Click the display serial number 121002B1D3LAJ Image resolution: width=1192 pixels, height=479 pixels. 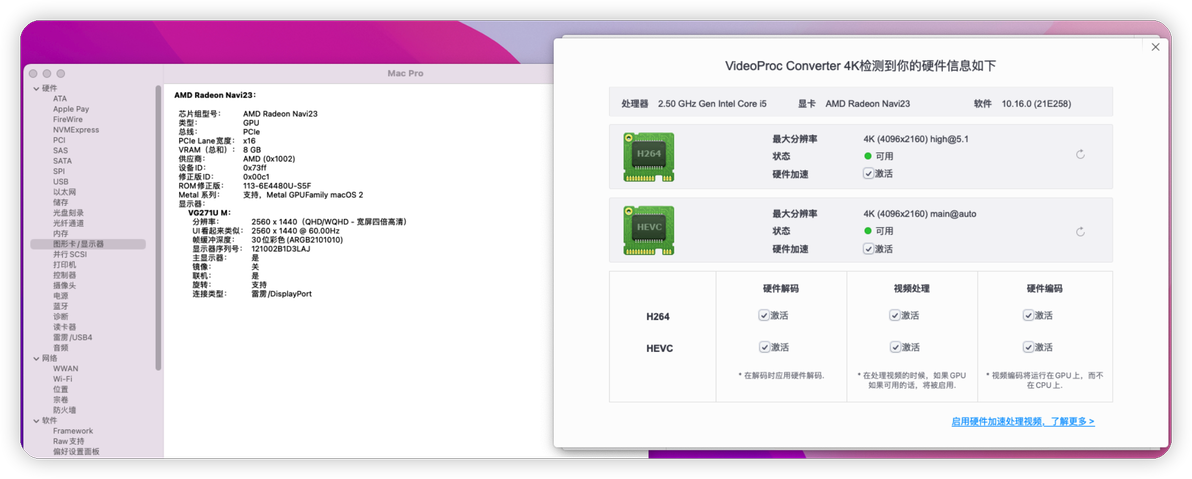[x=281, y=249]
